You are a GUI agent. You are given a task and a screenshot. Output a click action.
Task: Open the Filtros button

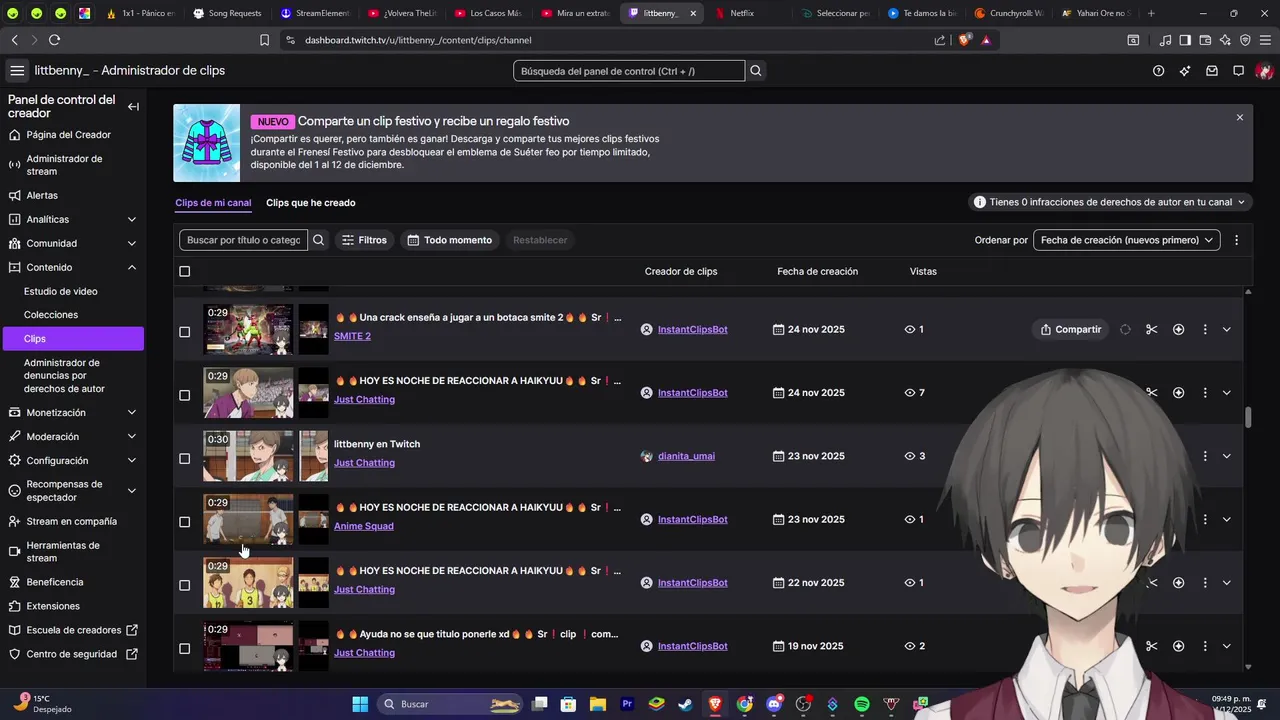(x=363, y=240)
